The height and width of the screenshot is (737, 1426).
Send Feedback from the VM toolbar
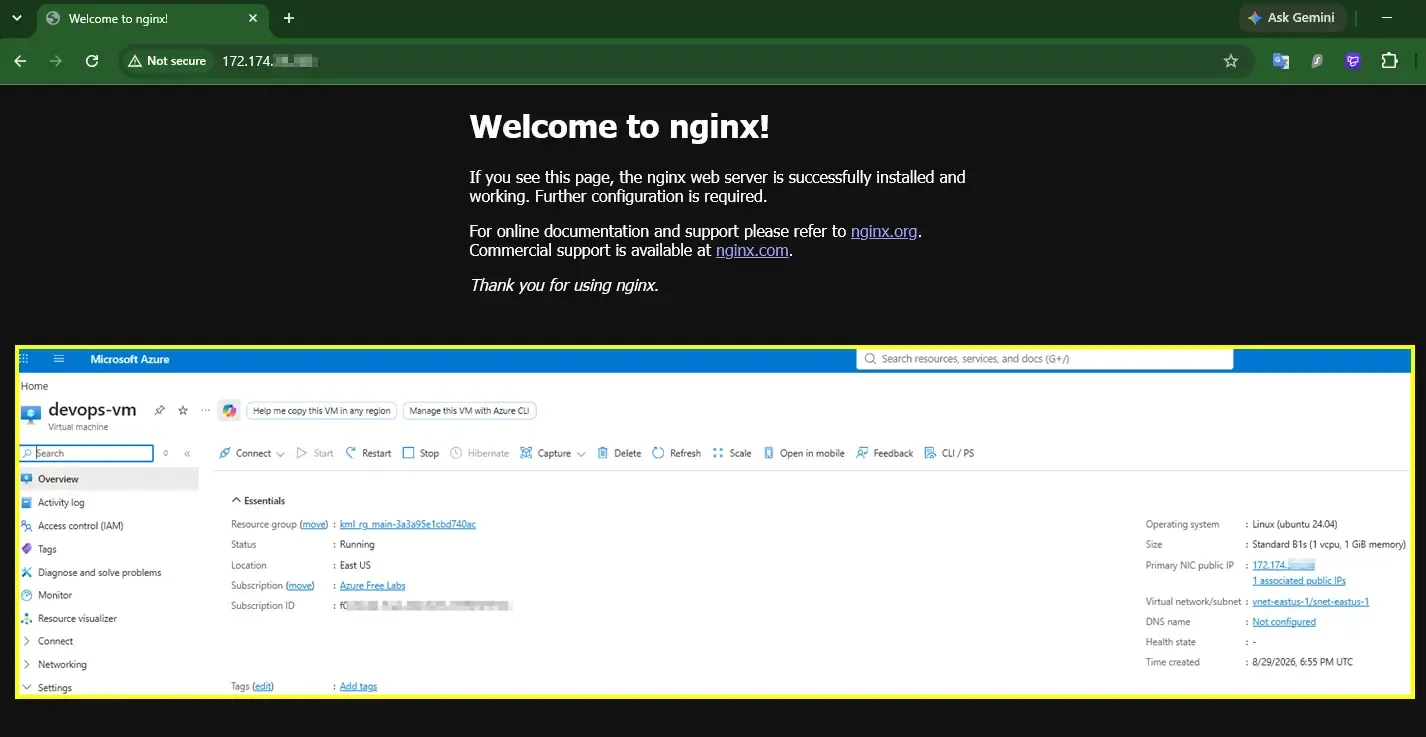click(885, 453)
